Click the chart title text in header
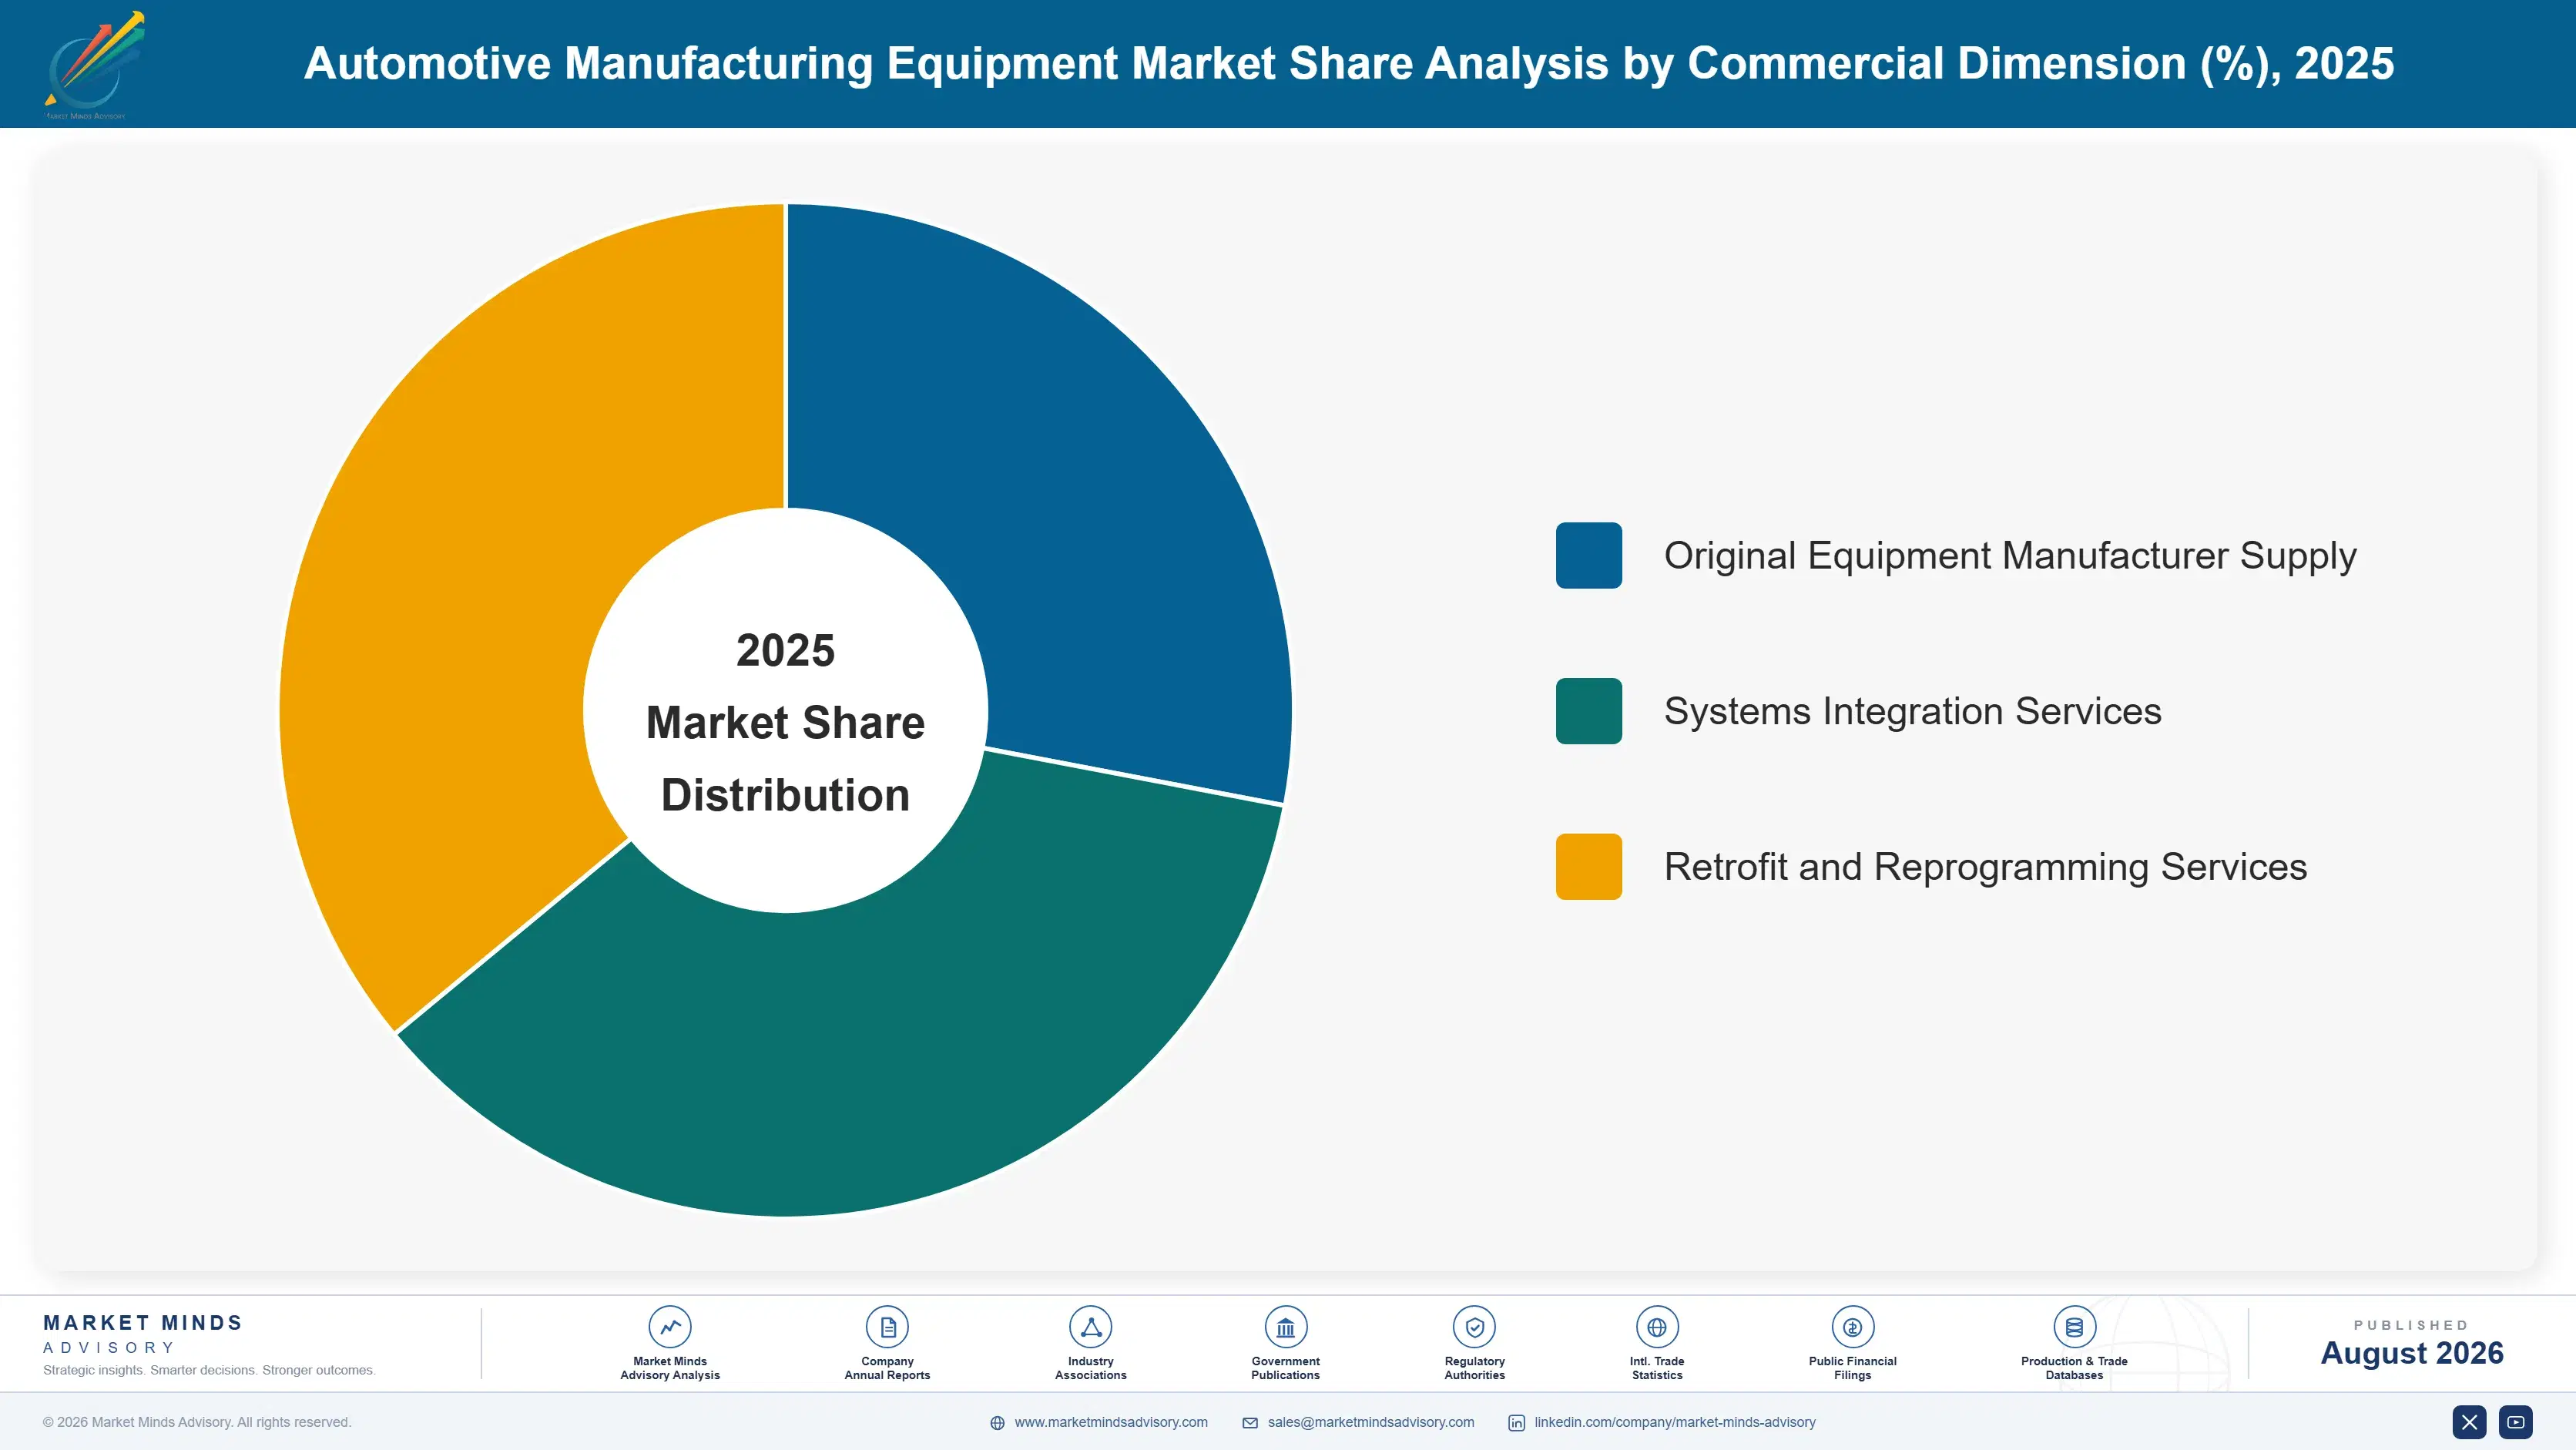The image size is (2576, 1450). click(1349, 63)
